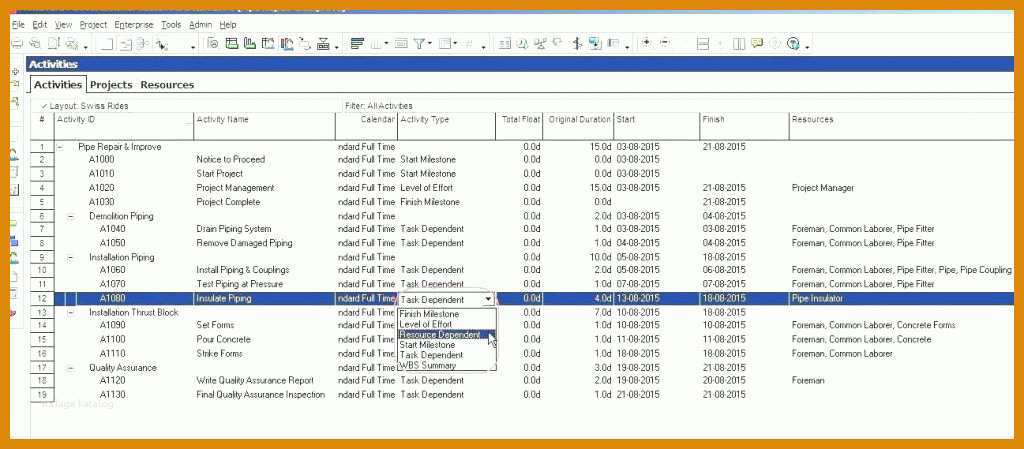Open dropdown arrow next to Filter funnel
The height and width of the screenshot is (449, 1024).
[x=429, y=45]
